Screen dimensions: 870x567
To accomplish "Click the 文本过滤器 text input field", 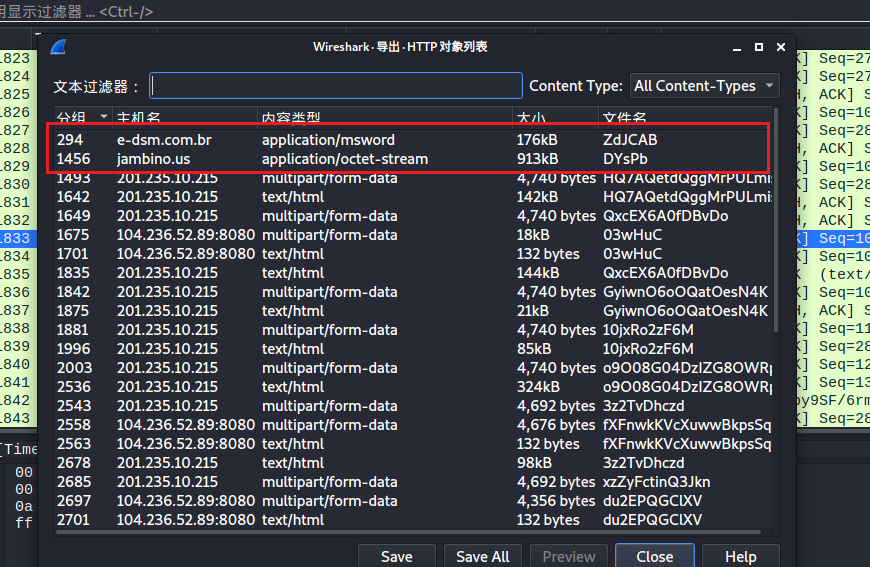I will coord(336,86).
